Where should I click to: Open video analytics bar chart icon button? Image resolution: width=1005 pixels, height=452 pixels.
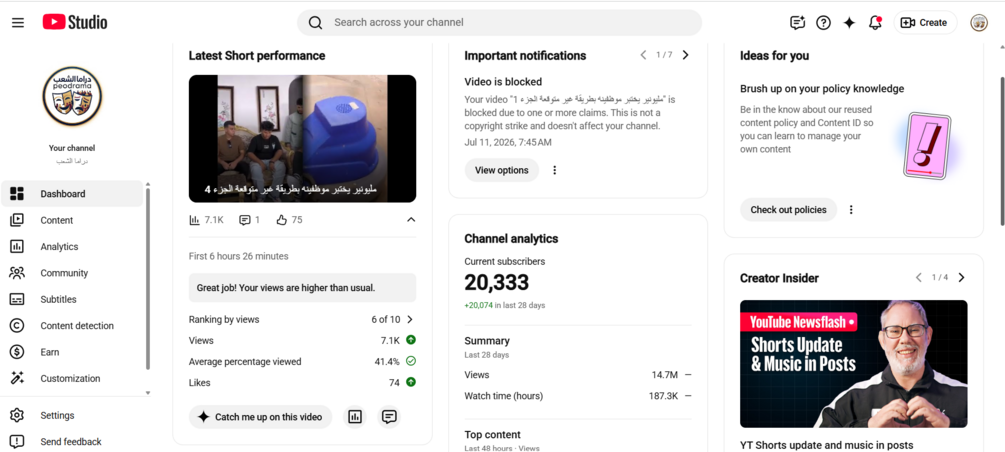click(354, 417)
